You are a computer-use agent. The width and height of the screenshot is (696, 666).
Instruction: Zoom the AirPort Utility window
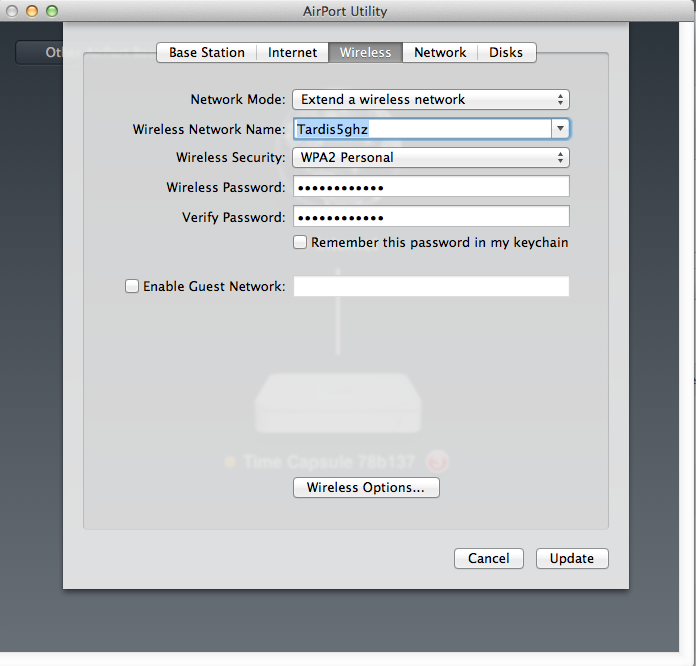point(52,11)
